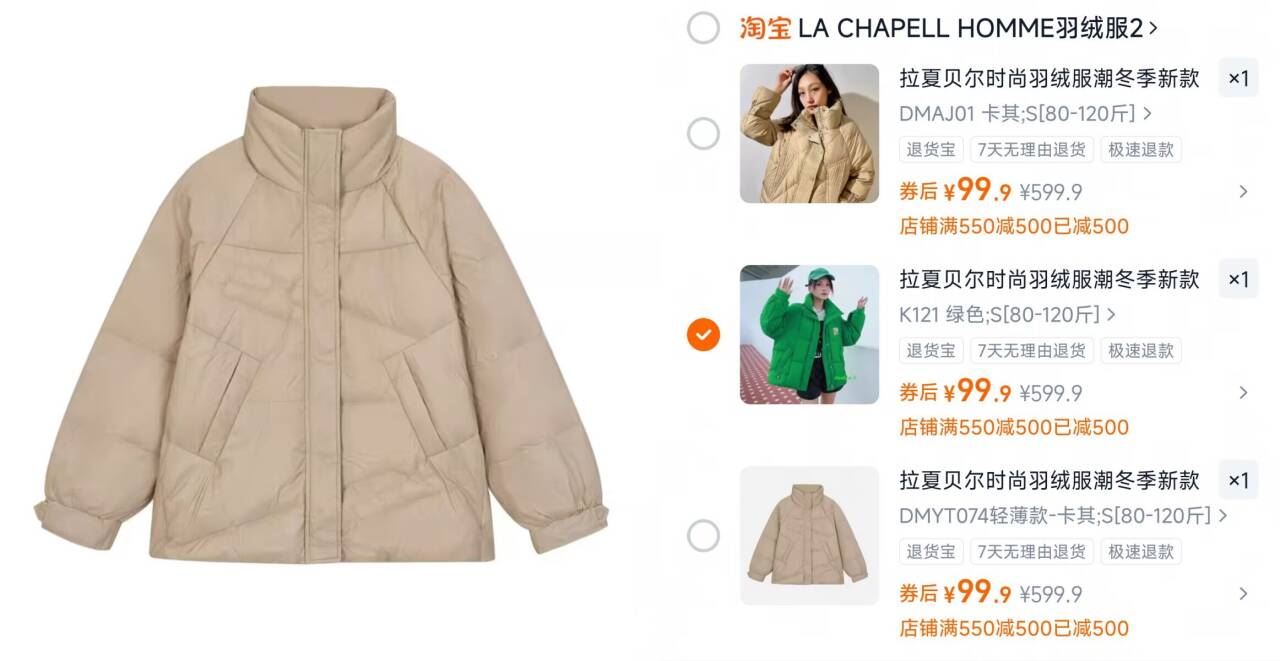Screen dimensions: 1280x661
Task: Click the ×1 quantity on third item
Action: (1238, 480)
